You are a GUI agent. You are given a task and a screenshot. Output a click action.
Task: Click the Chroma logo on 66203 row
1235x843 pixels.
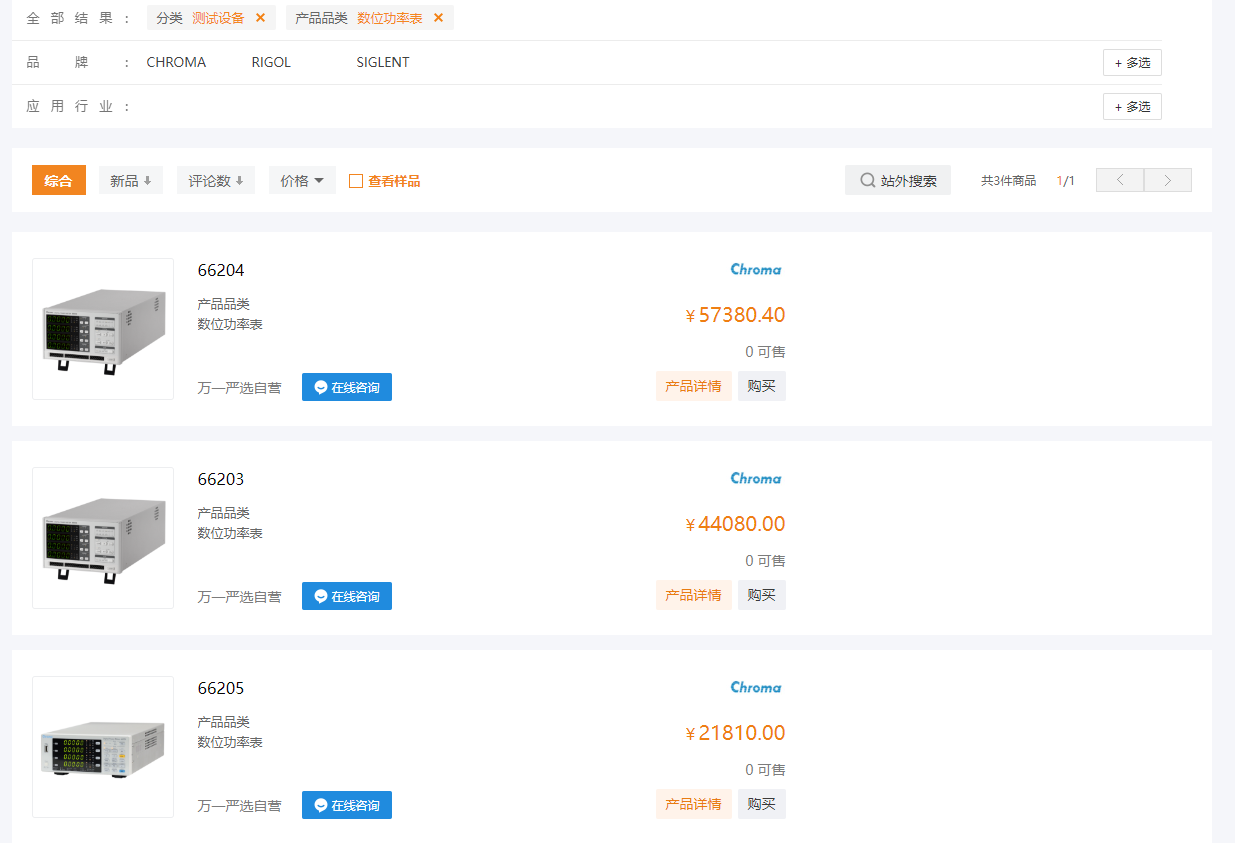[756, 478]
